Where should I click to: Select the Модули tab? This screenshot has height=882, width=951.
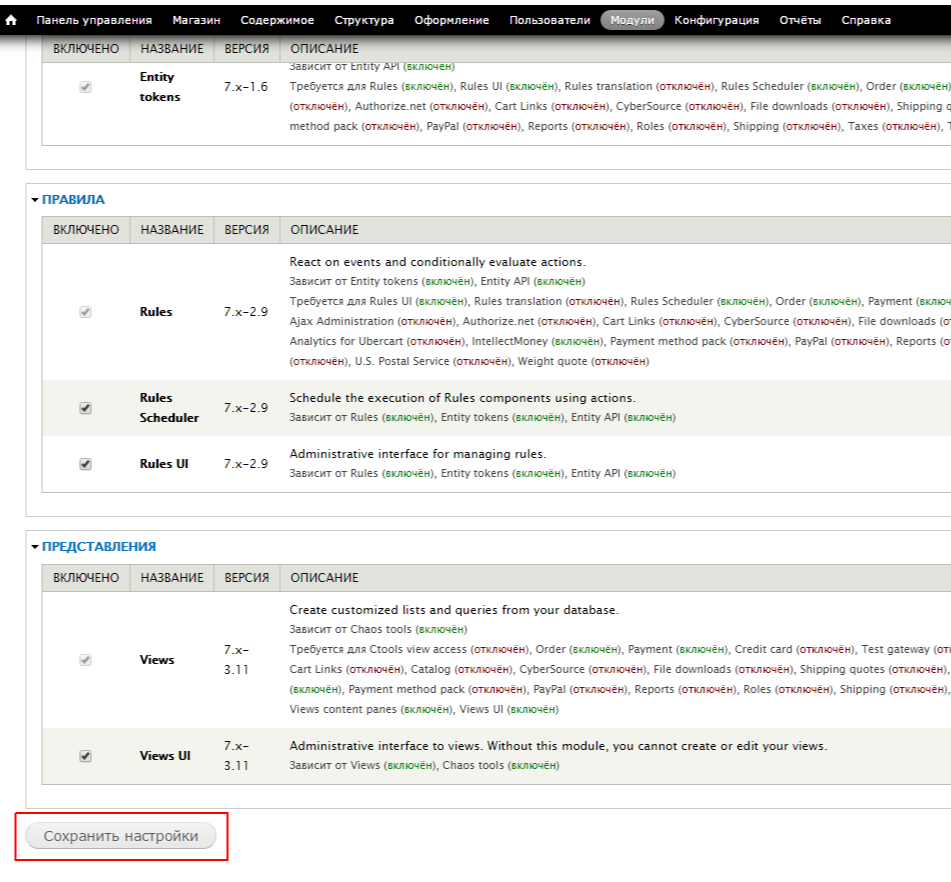[632, 20]
